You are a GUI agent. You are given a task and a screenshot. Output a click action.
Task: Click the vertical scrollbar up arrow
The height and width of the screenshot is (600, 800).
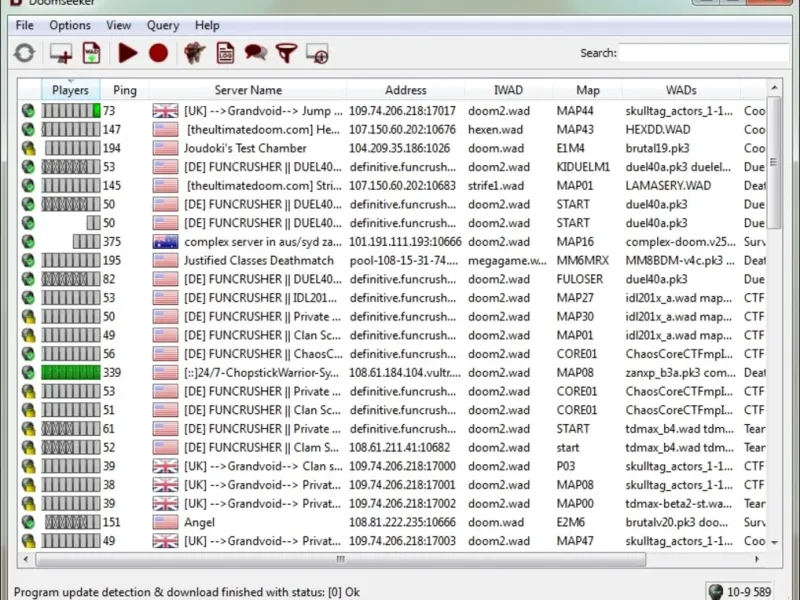point(774,88)
